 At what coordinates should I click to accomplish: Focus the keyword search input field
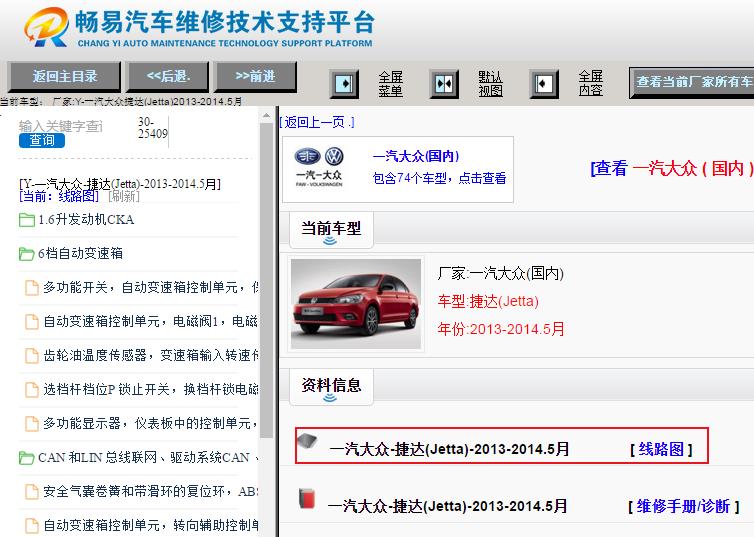coord(61,126)
